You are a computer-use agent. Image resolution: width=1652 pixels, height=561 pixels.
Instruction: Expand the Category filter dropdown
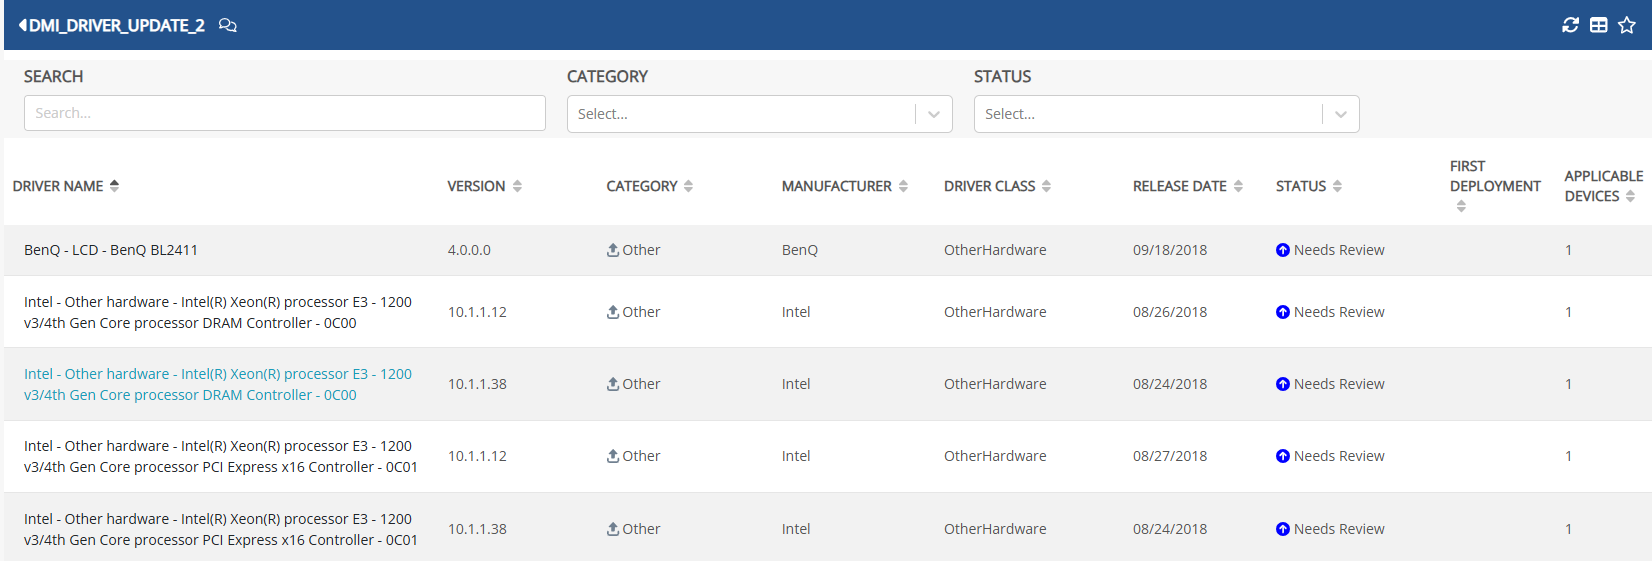pos(934,114)
